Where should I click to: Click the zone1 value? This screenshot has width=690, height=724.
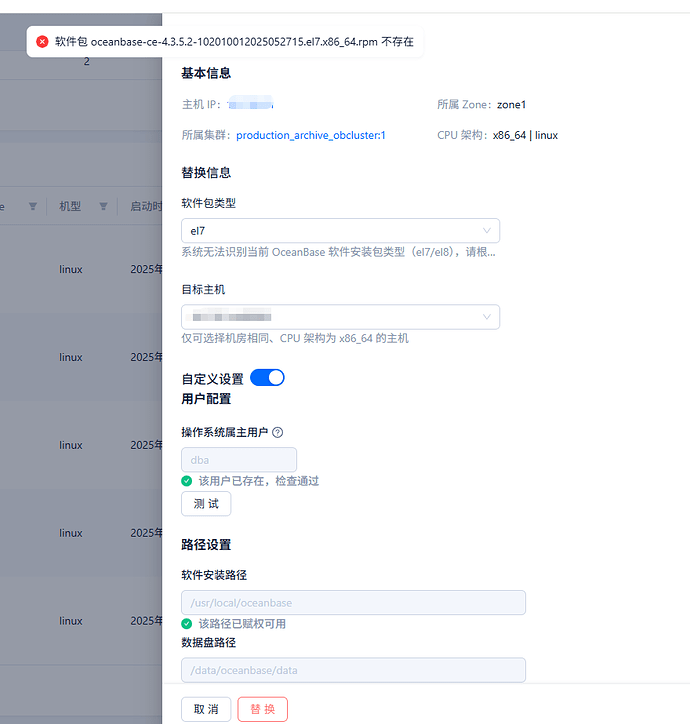511,105
